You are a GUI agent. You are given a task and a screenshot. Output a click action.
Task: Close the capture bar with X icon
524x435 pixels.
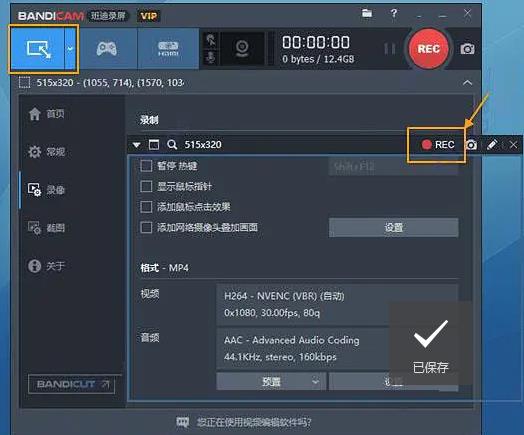pos(513,145)
